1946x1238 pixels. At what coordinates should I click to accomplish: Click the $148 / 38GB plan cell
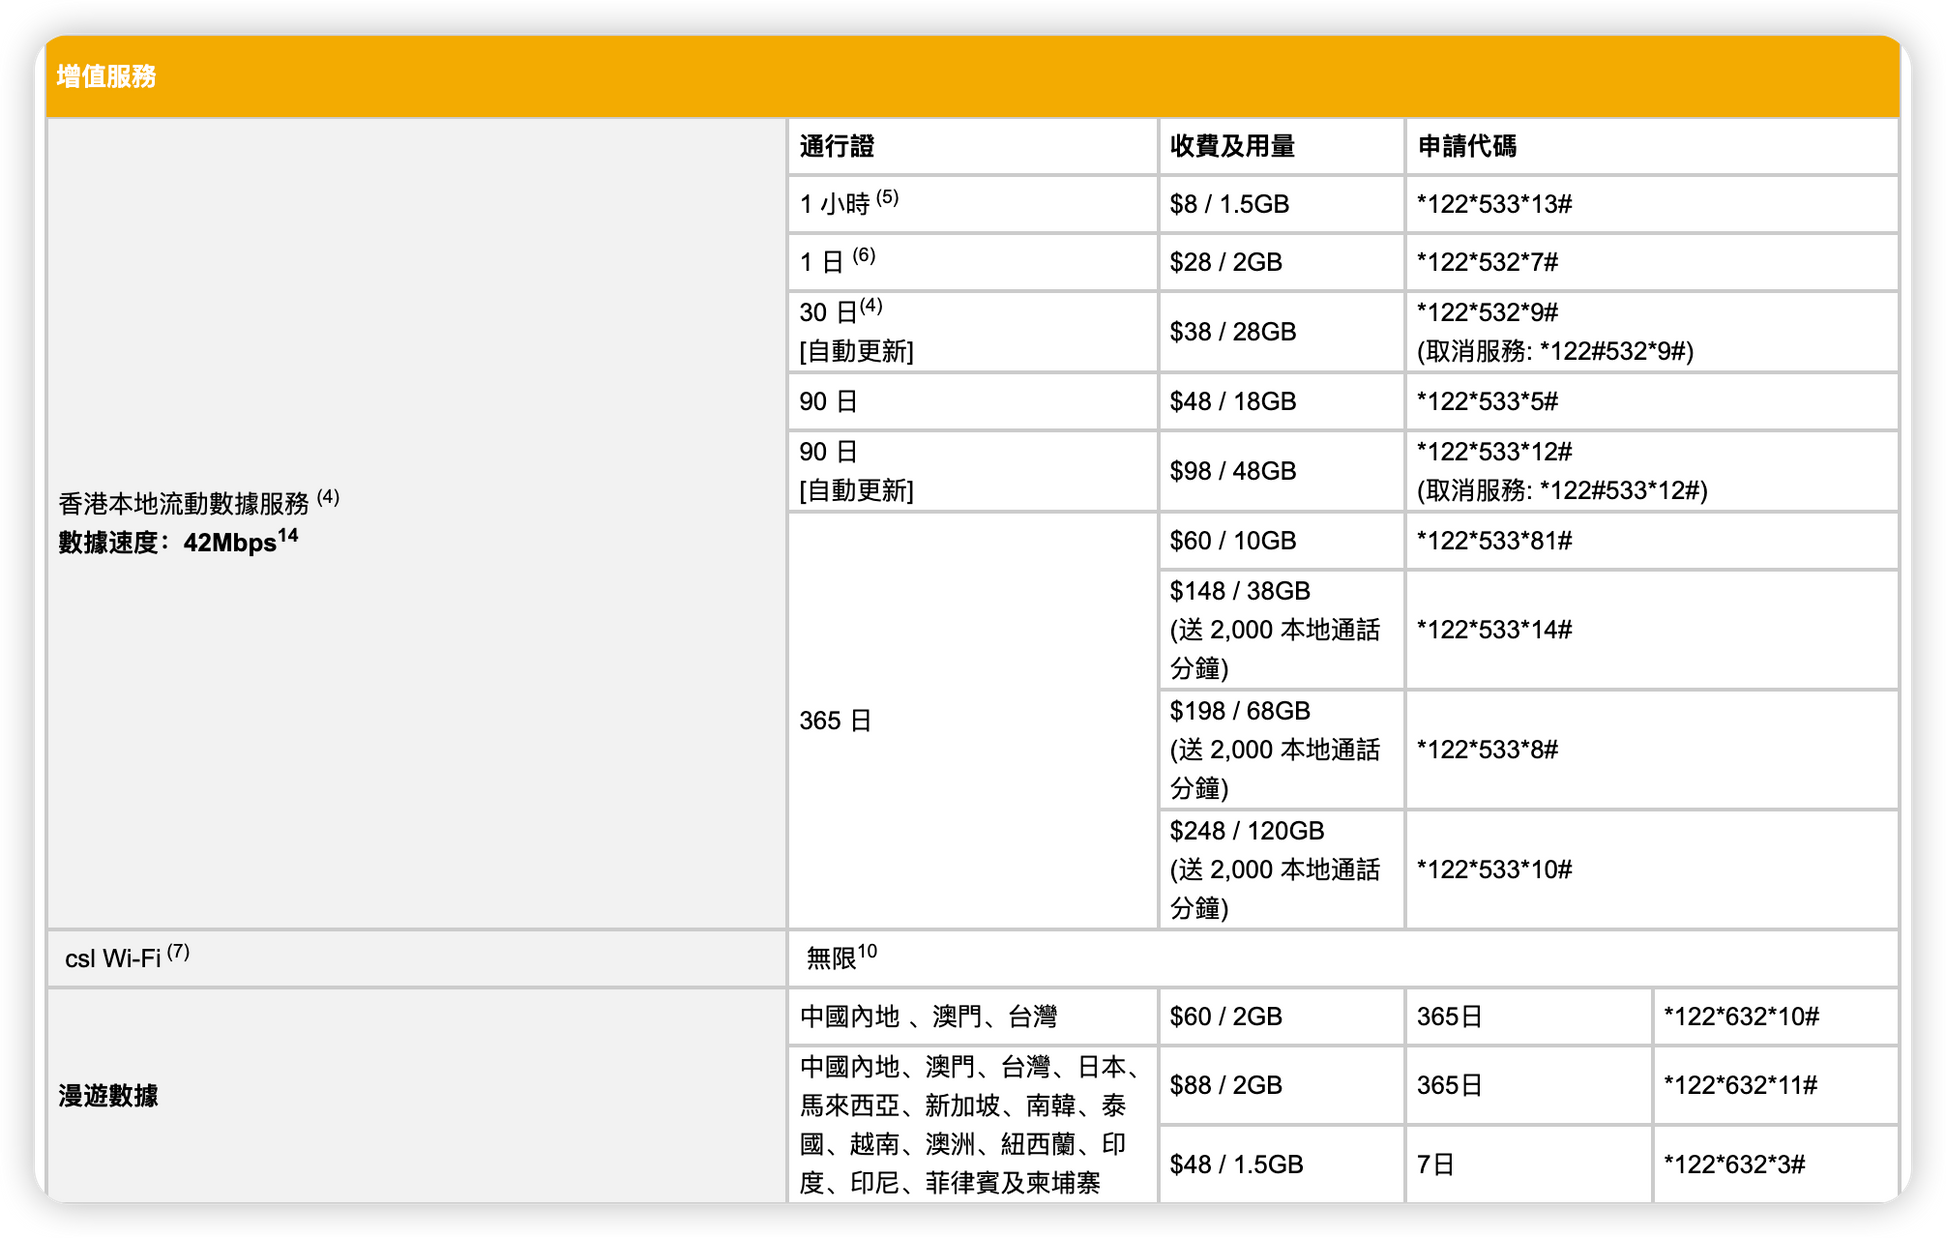click(1240, 592)
